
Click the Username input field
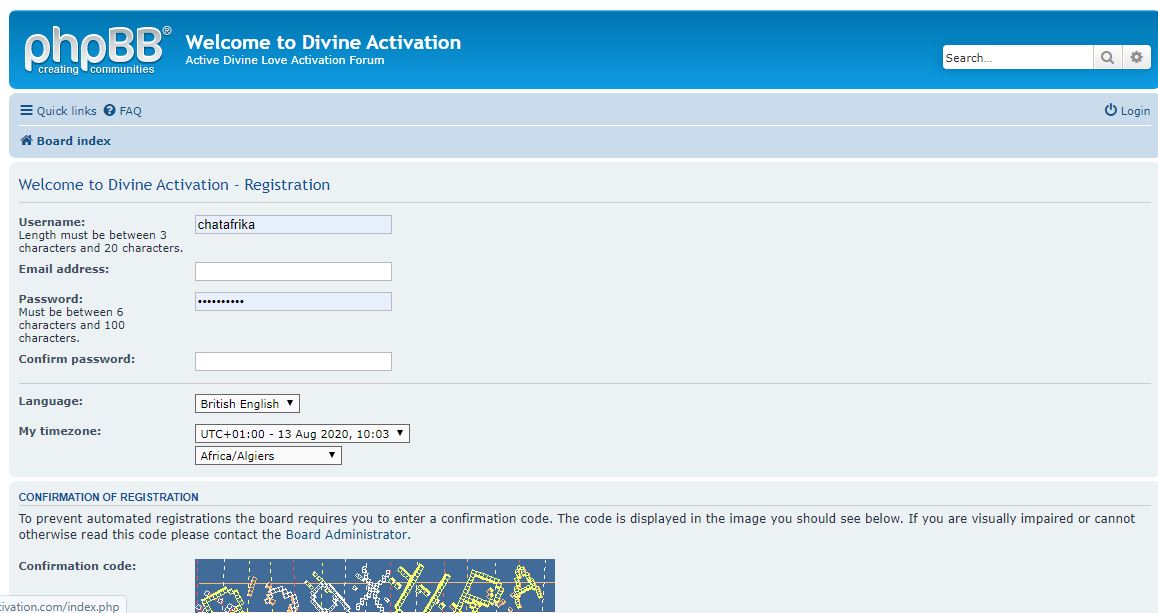point(293,225)
